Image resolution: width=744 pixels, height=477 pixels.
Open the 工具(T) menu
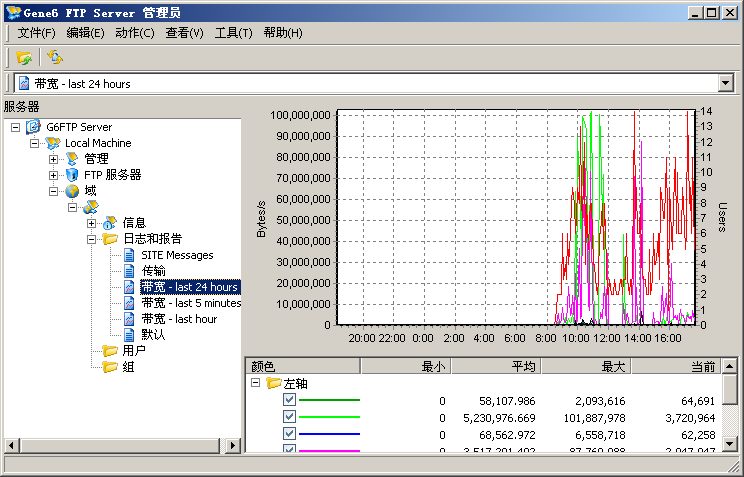pyautogui.click(x=233, y=33)
